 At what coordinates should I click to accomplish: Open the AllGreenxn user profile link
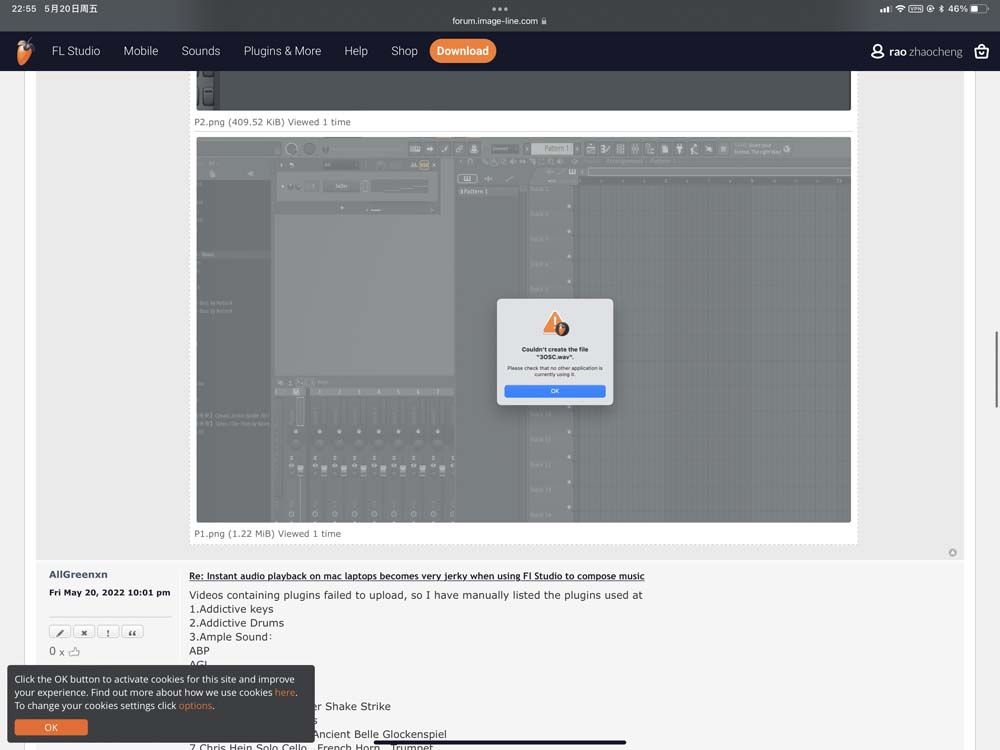point(78,575)
